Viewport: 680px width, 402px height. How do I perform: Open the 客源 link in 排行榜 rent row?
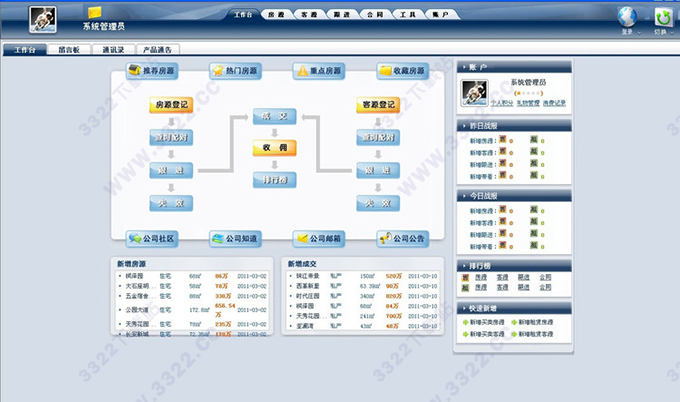coord(502,288)
